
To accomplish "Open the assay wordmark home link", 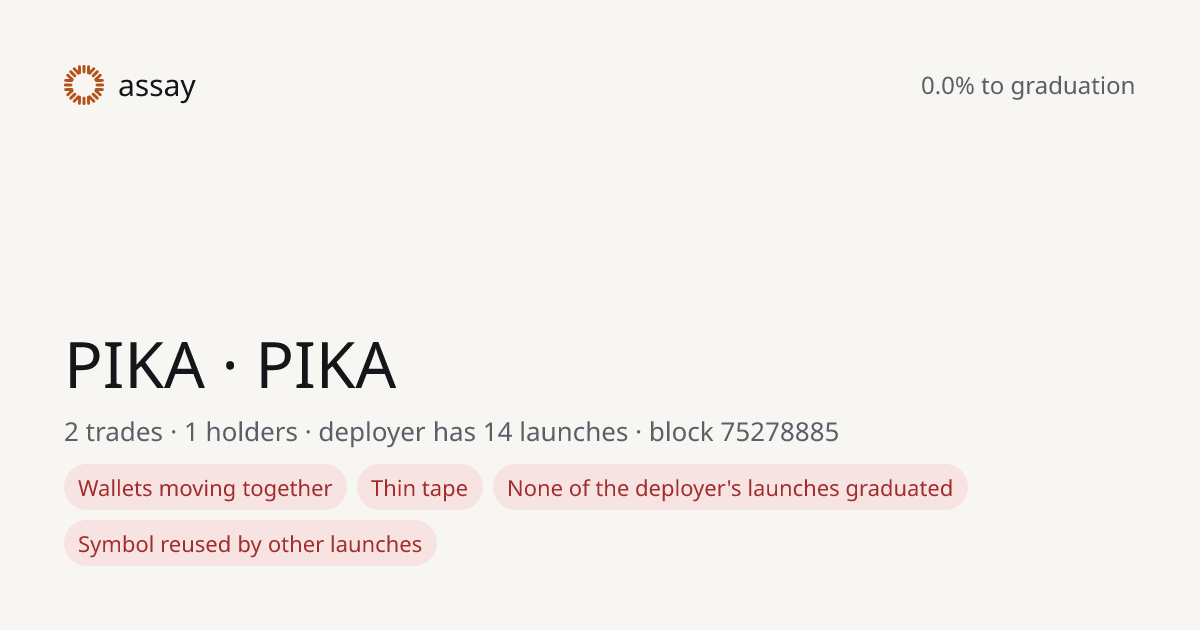I will (x=157, y=87).
